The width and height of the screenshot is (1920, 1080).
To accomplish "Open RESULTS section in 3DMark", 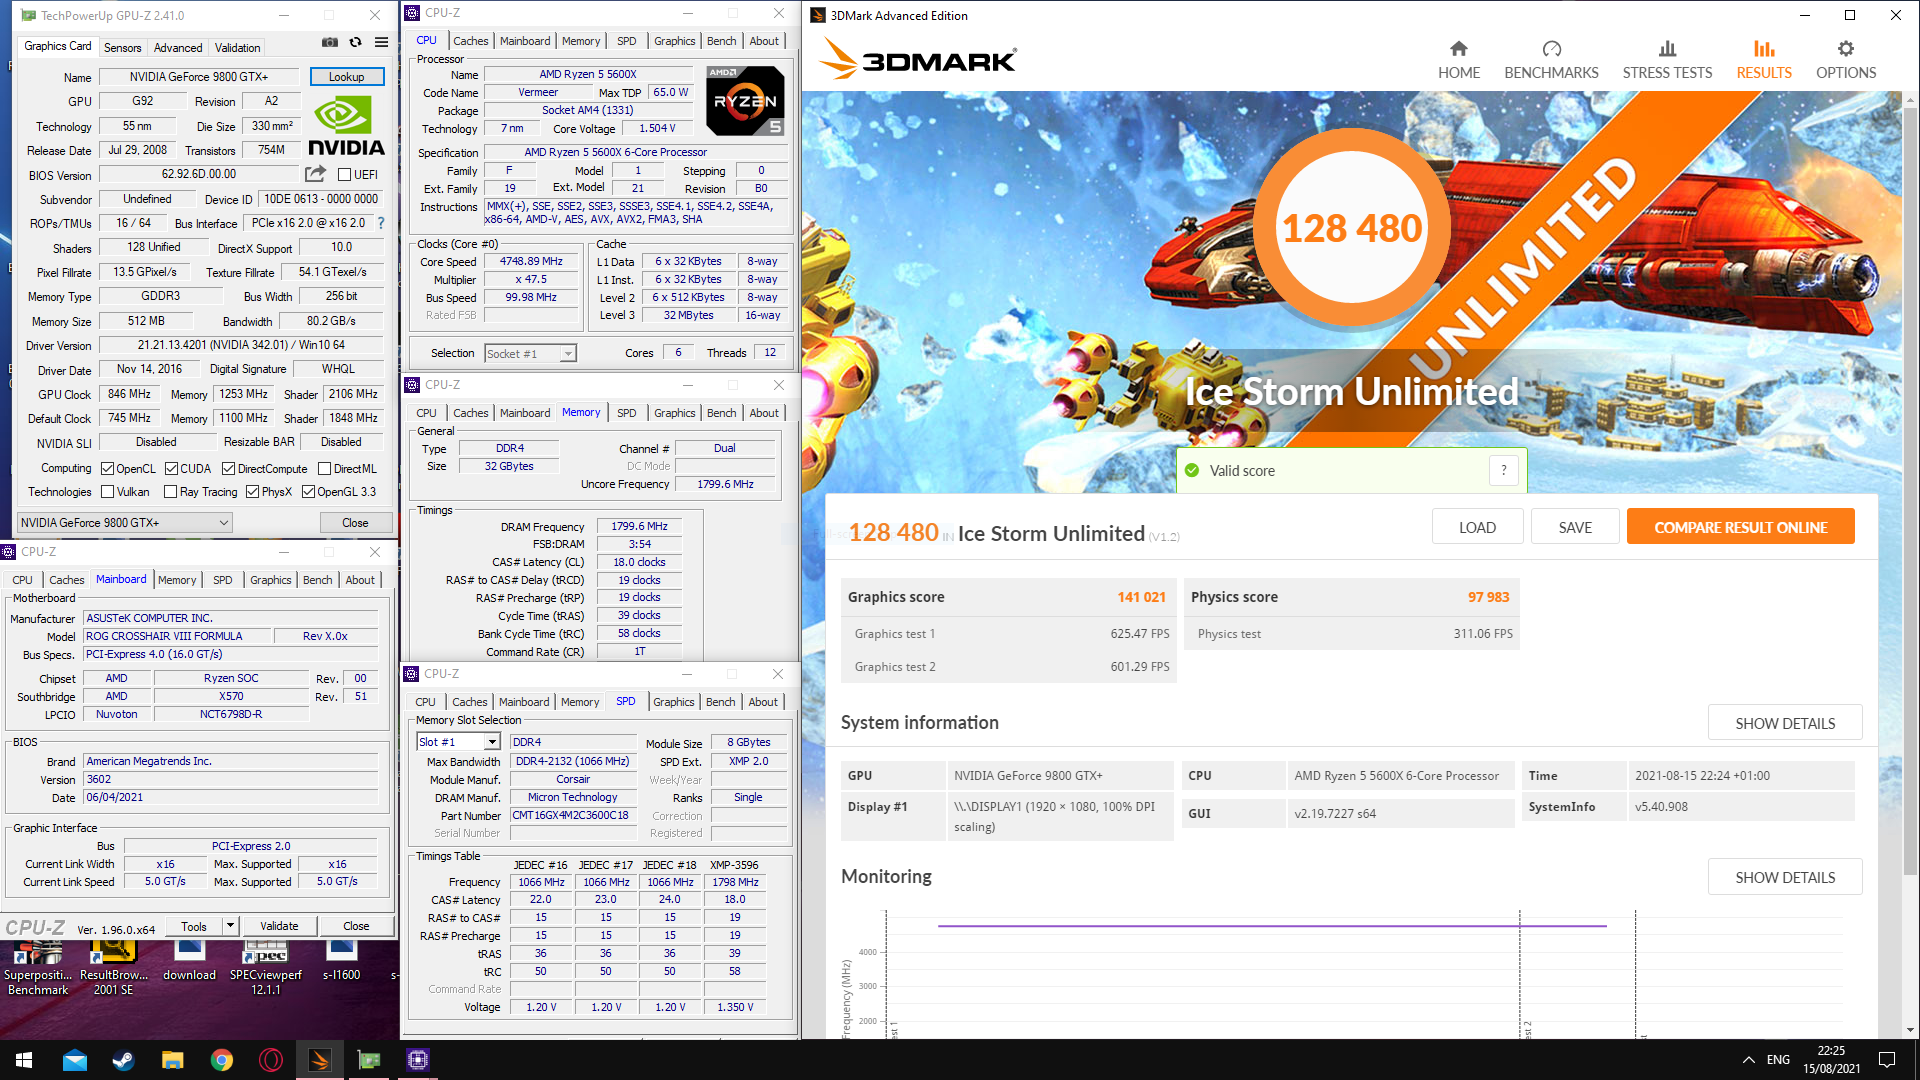I will click(1764, 60).
